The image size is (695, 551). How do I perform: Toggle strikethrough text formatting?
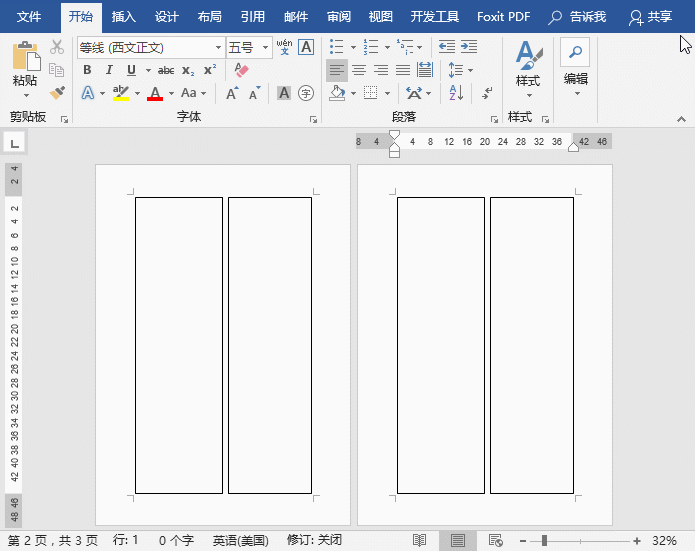coord(166,70)
